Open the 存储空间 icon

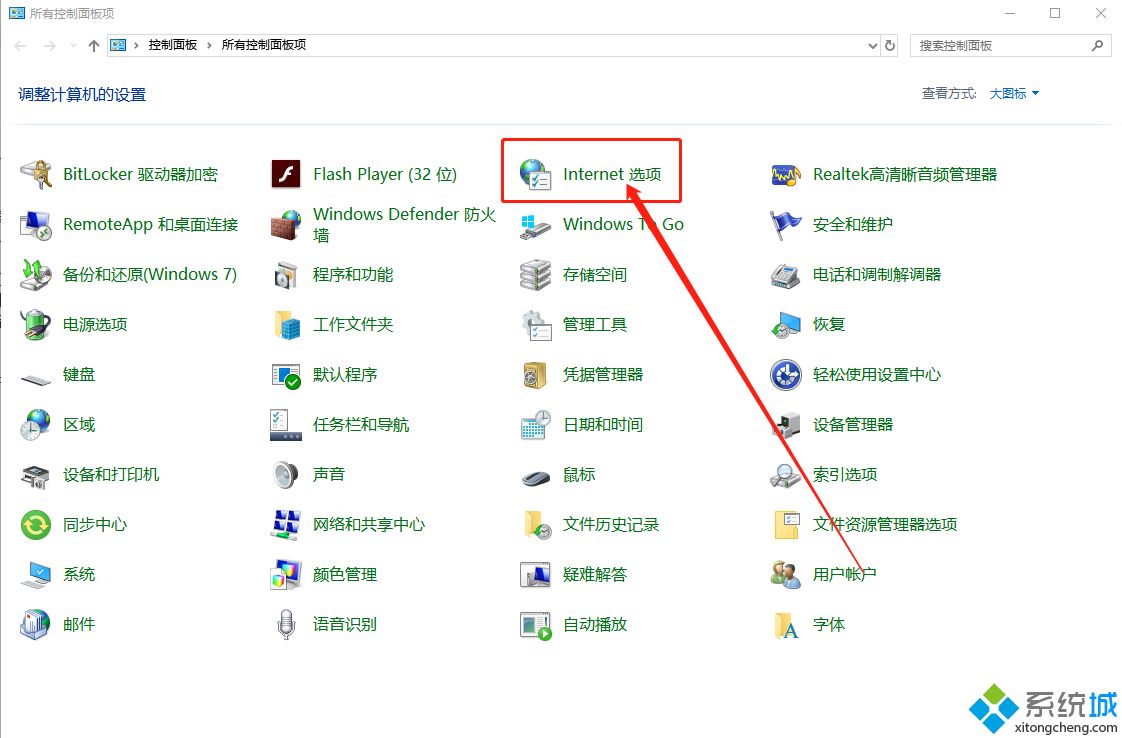coord(535,275)
